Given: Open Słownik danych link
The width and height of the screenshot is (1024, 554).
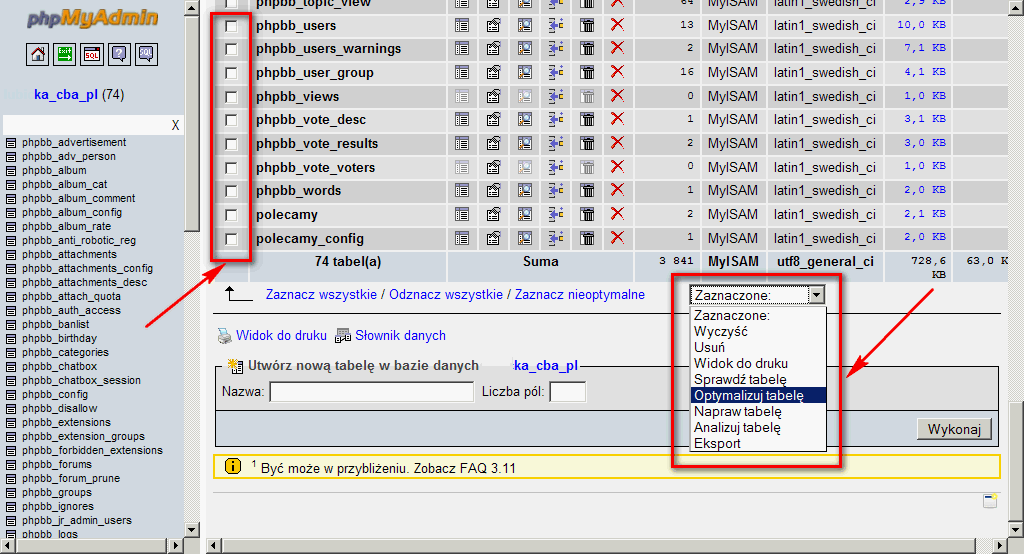Looking at the screenshot, I should pos(400,336).
